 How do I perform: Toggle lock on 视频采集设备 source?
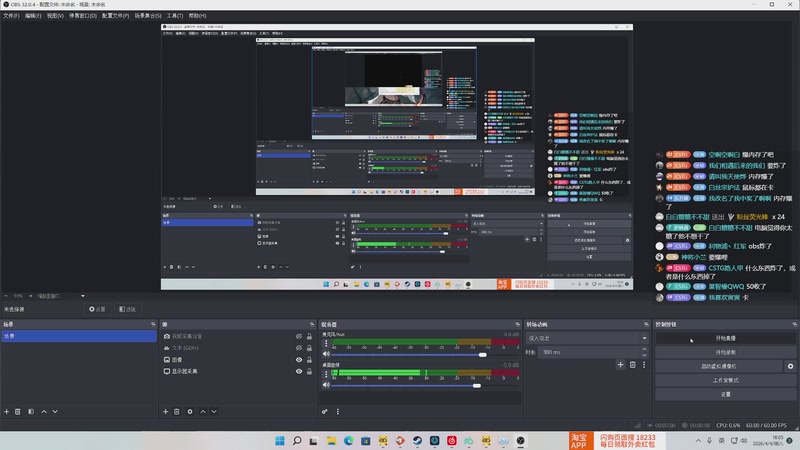point(309,337)
